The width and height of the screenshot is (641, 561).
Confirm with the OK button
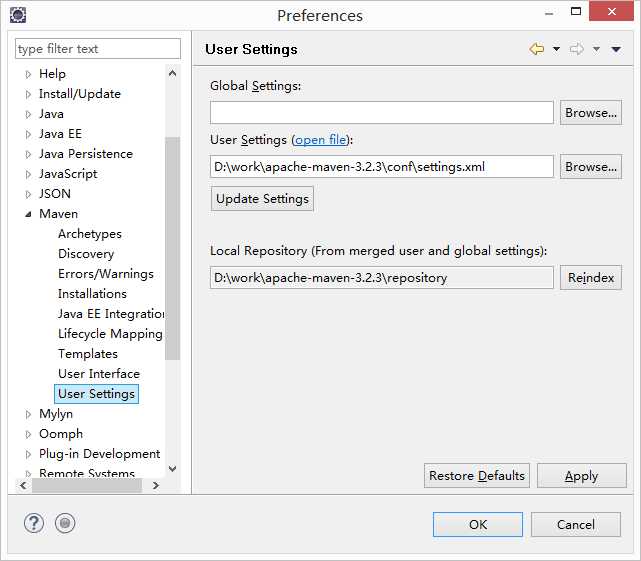click(x=478, y=525)
